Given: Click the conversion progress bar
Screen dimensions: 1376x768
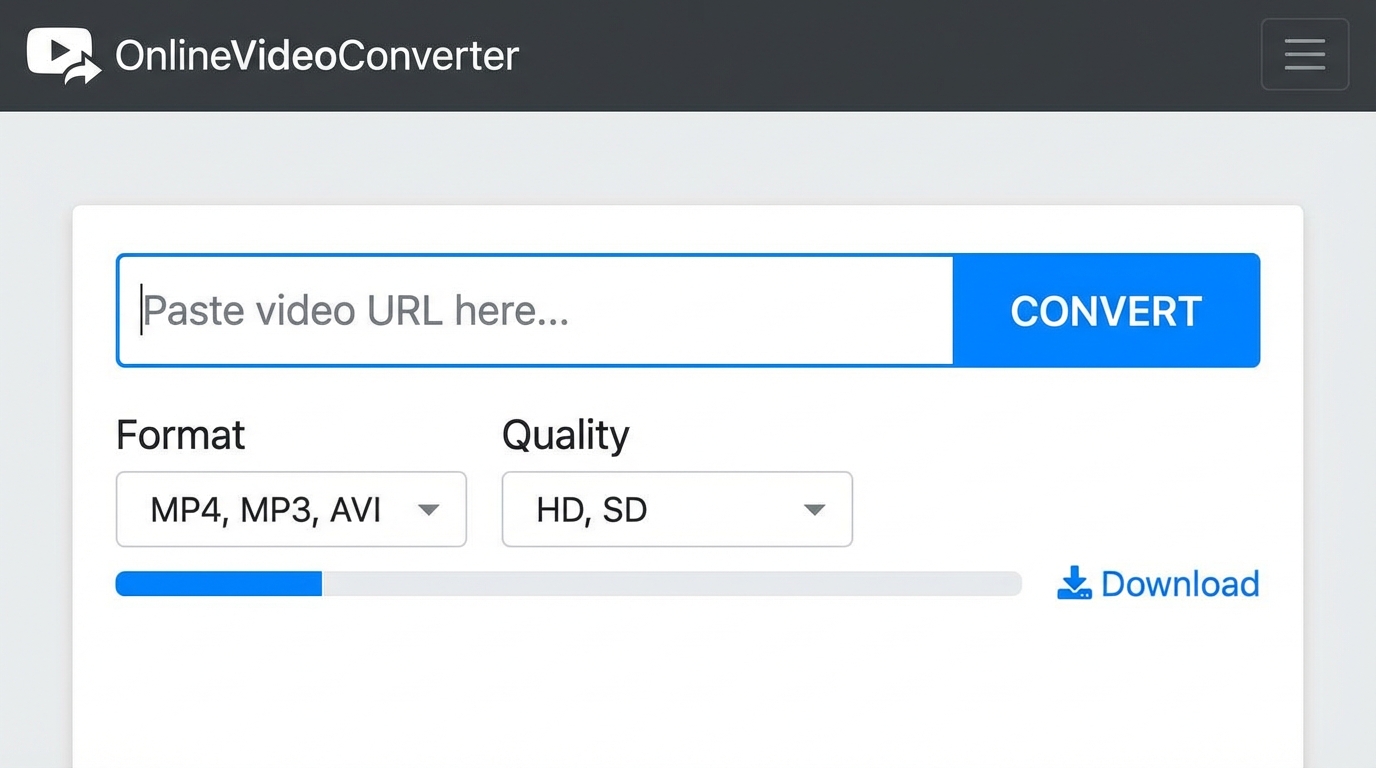Looking at the screenshot, I should 569,583.
